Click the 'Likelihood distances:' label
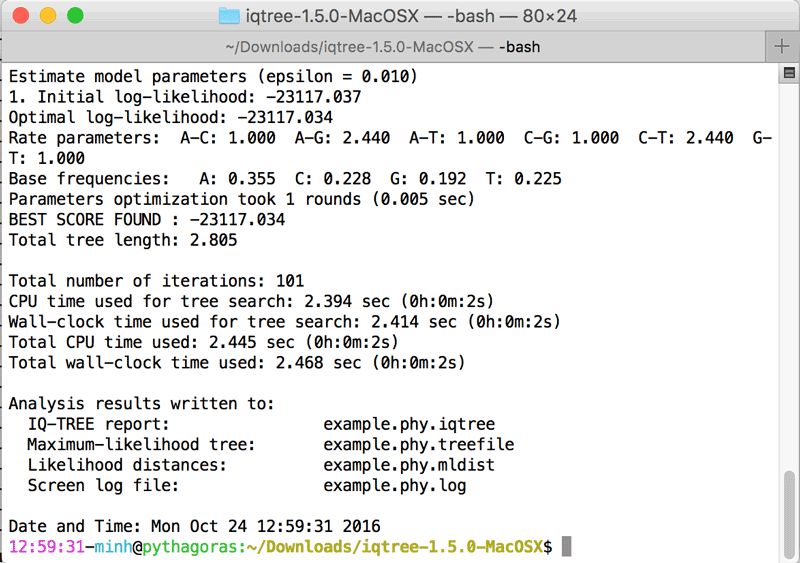This screenshot has width=800, height=563. [127, 465]
